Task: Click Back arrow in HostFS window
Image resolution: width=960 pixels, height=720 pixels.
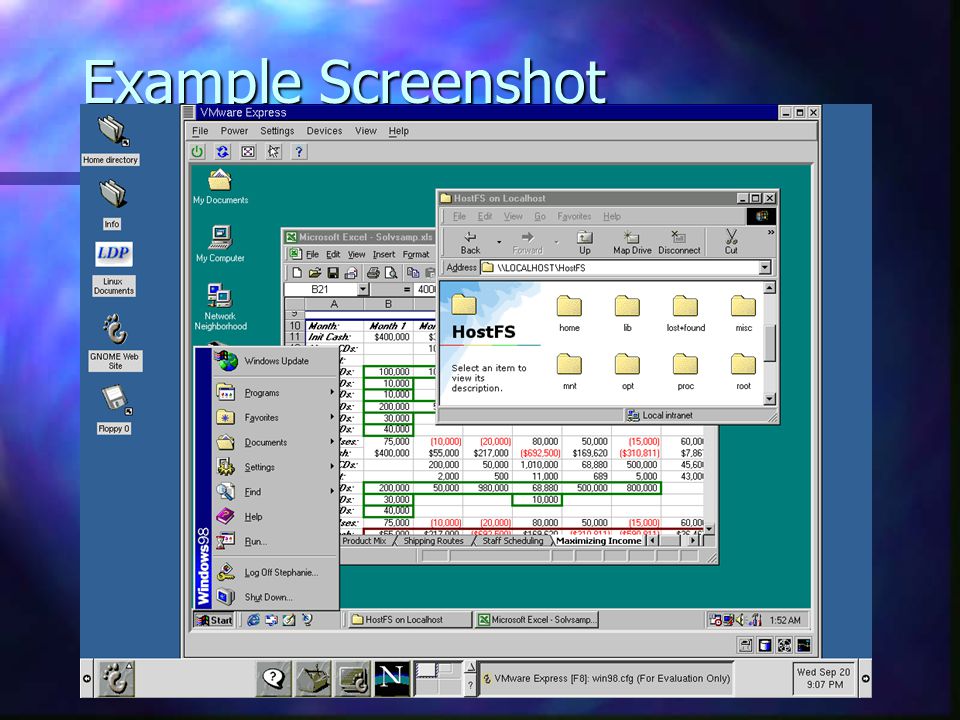Action: coord(470,242)
